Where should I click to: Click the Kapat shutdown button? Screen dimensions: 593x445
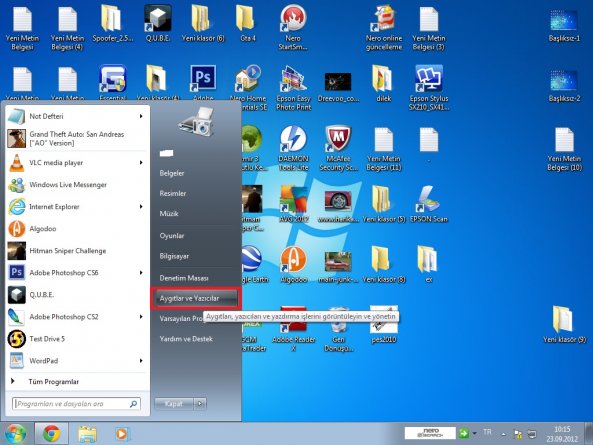pos(174,404)
